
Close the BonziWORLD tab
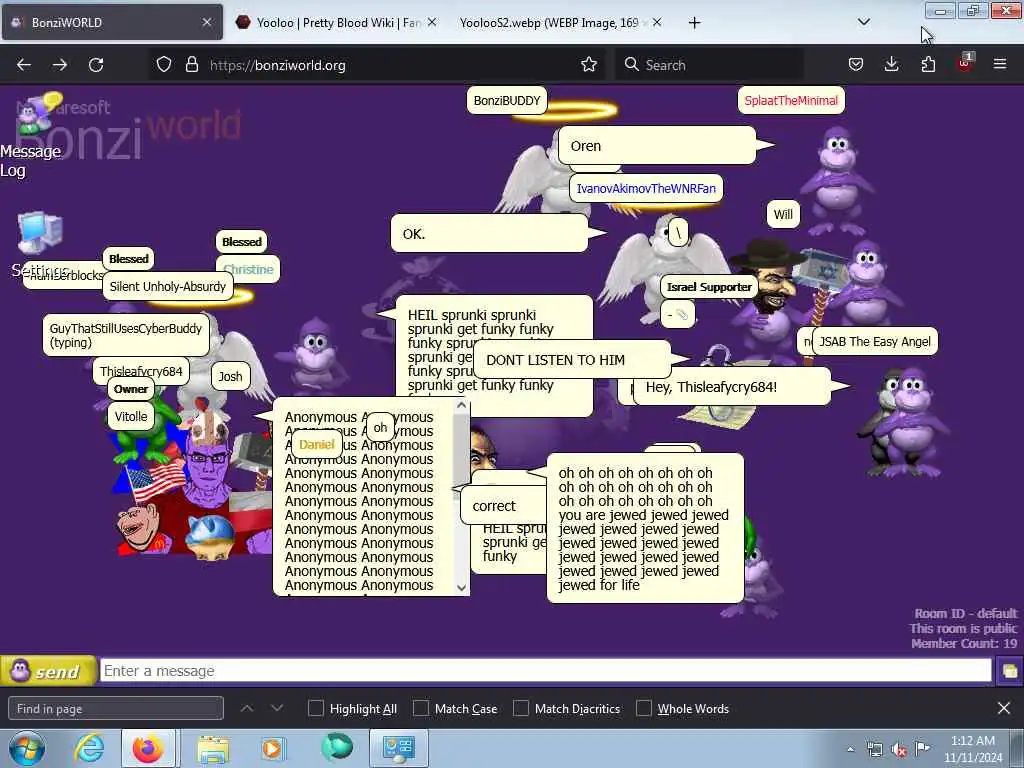click(x=207, y=22)
